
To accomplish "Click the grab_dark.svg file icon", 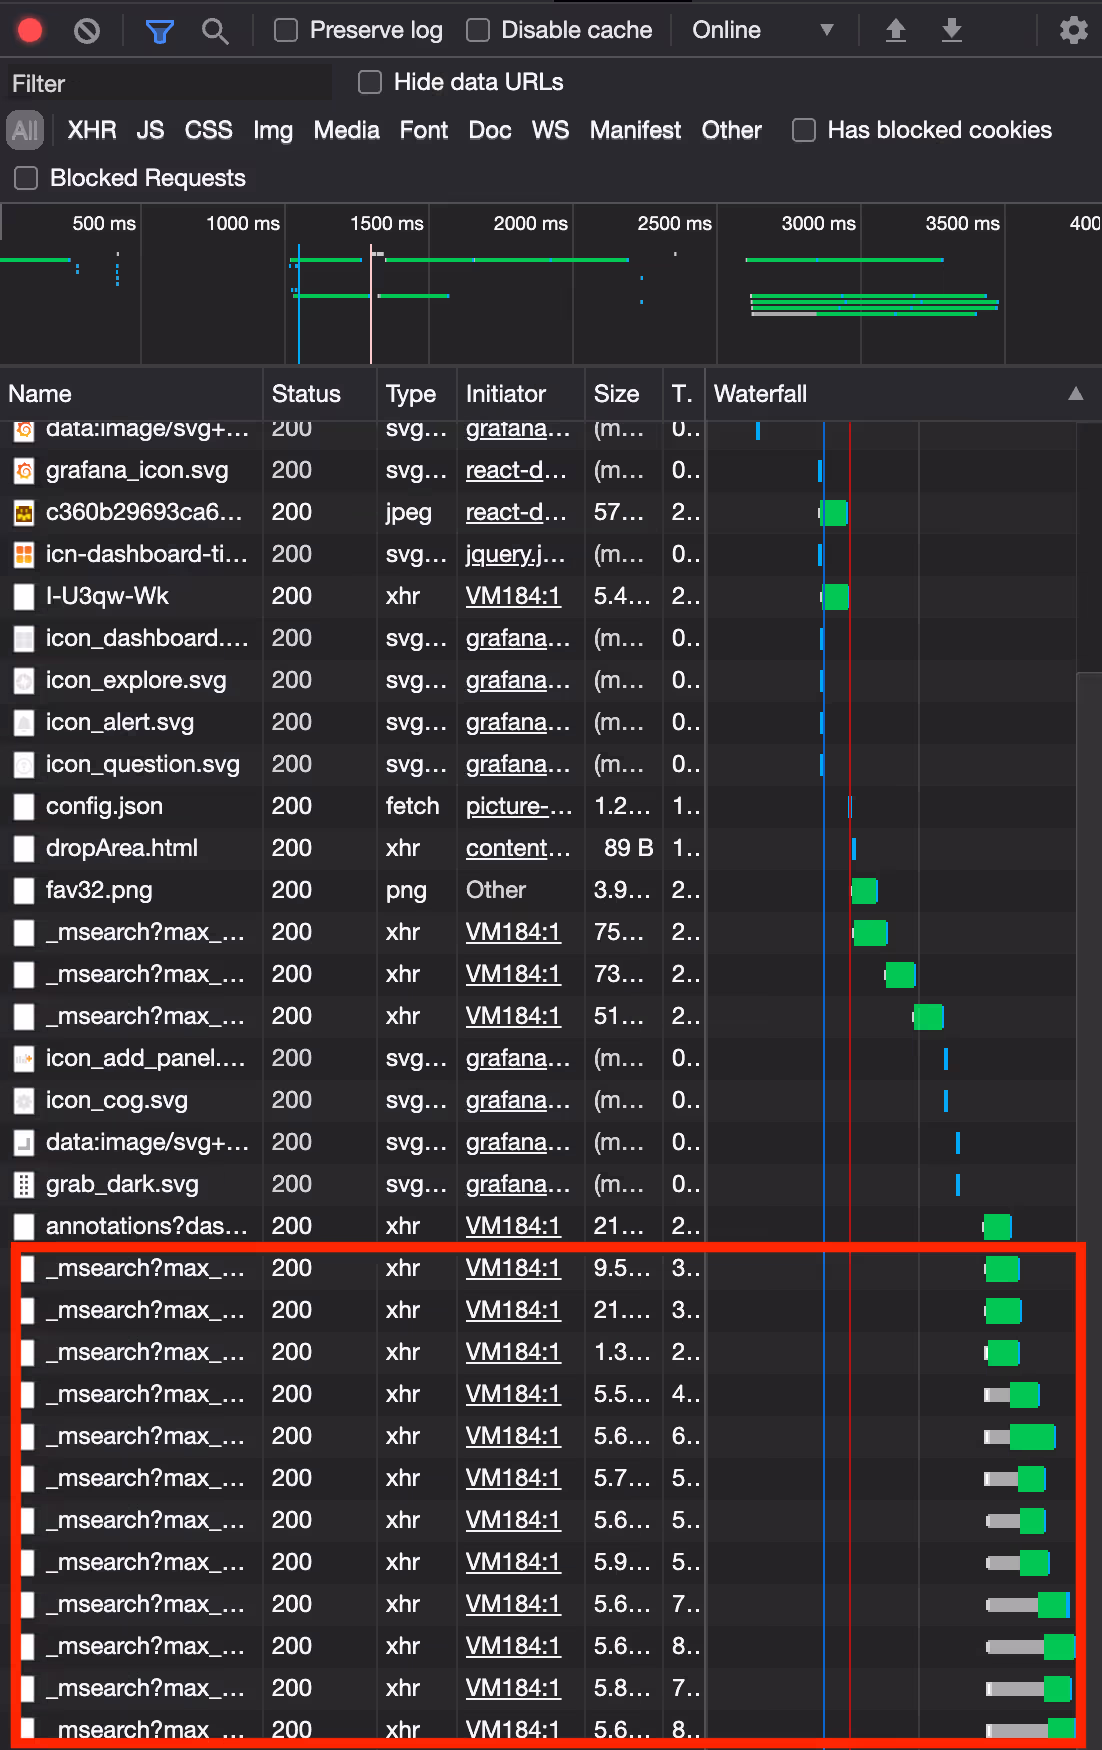I will tap(24, 1184).
